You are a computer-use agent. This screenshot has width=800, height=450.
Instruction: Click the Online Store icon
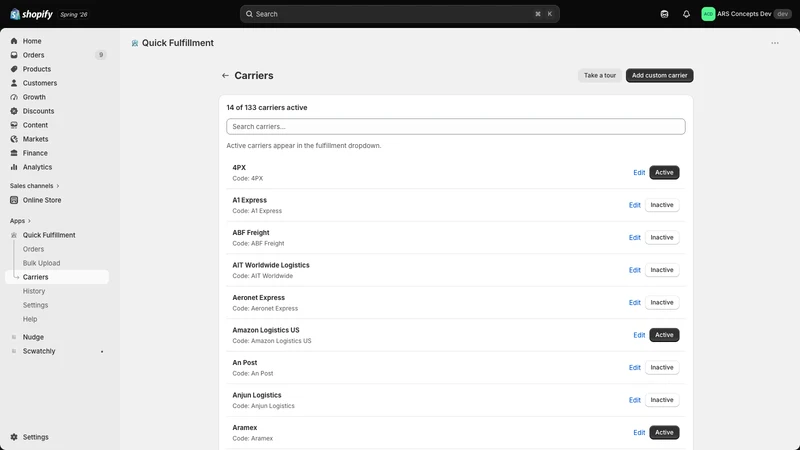pos(14,200)
